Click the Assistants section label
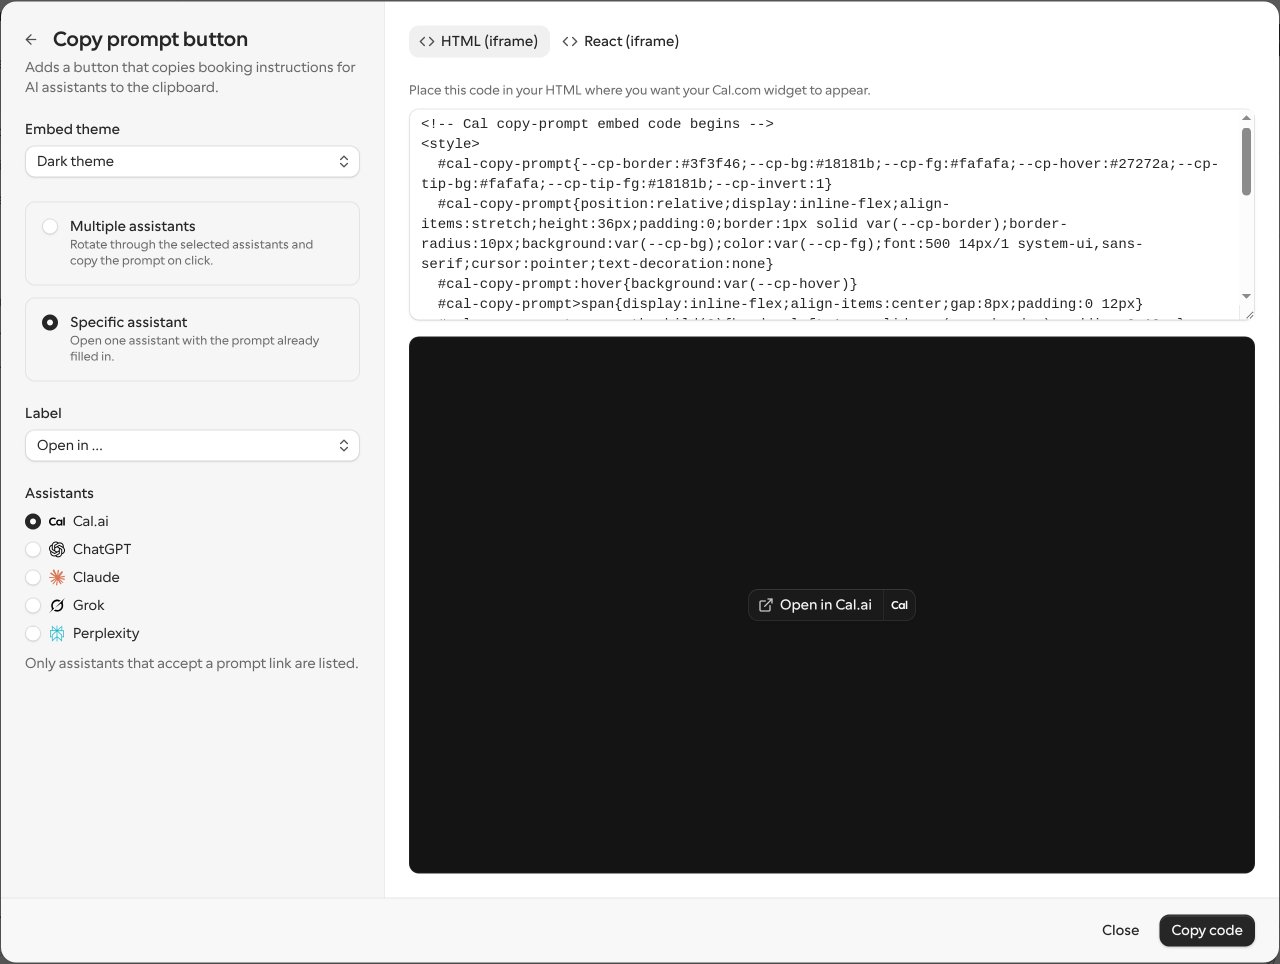Image resolution: width=1280 pixels, height=964 pixels. click(x=59, y=493)
